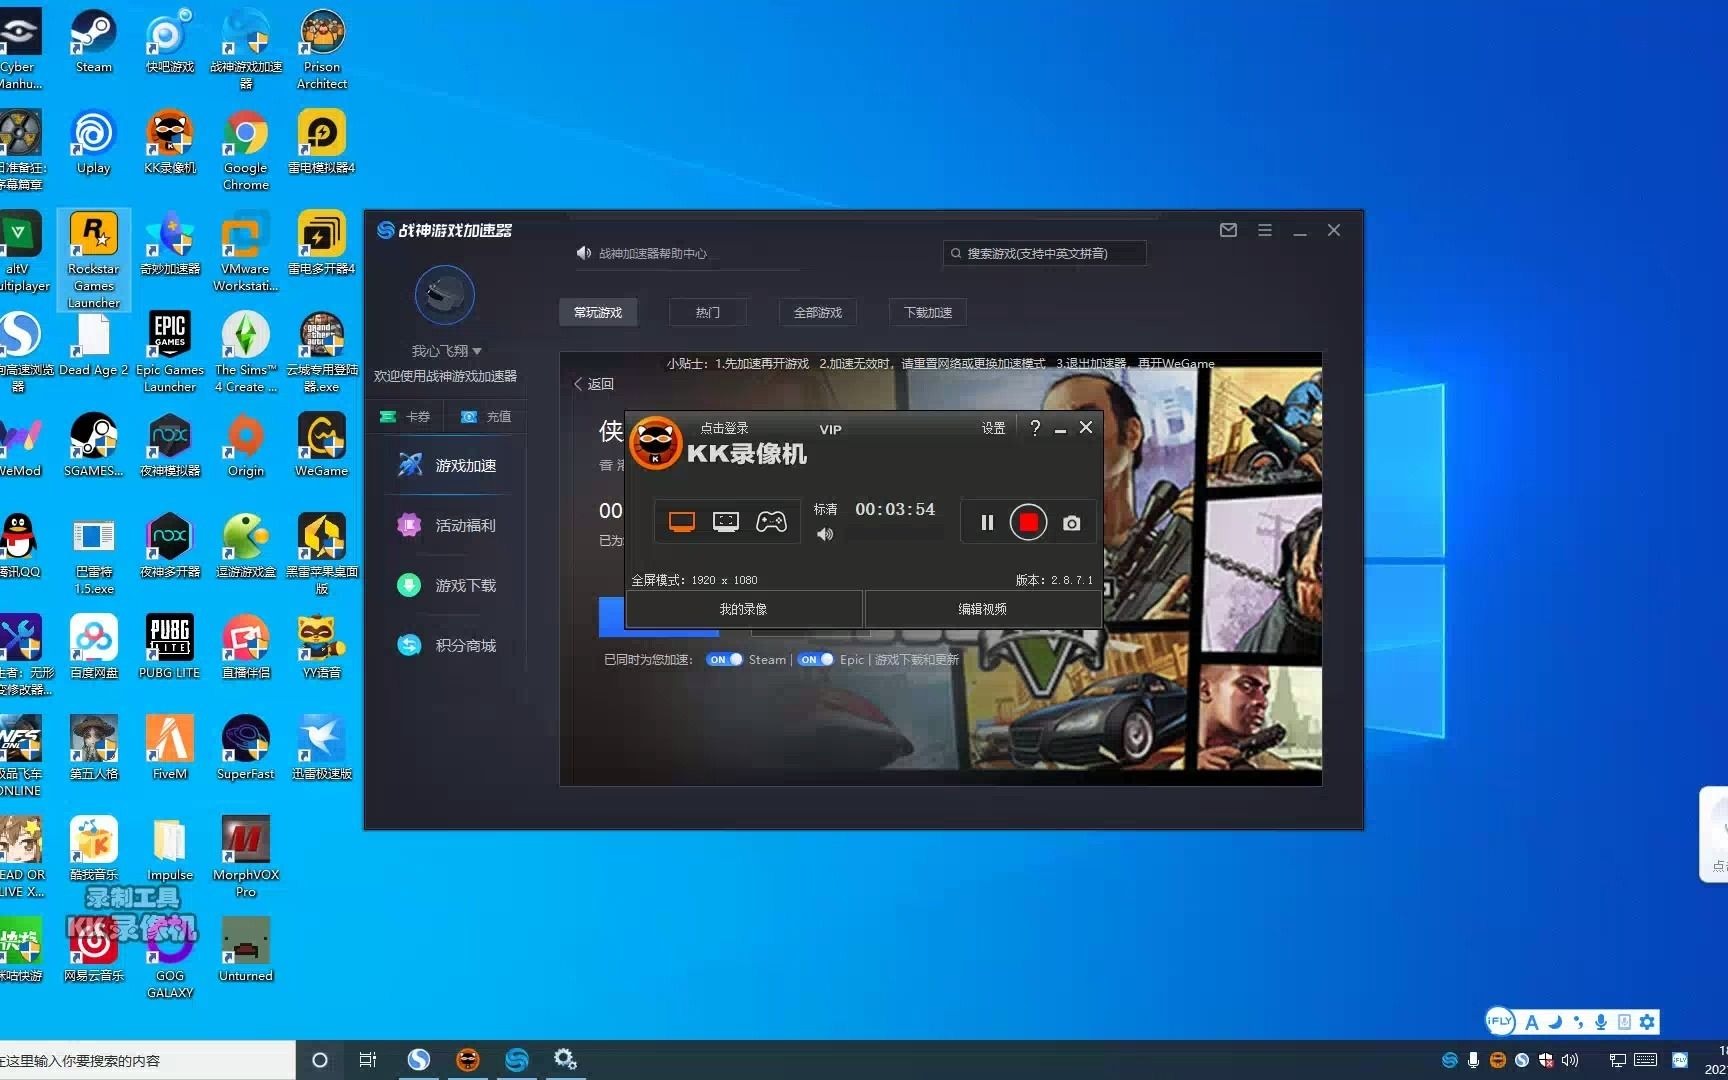Image resolution: width=1728 pixels, height=1080 pixels.
Task: Select game recording mode gamepad icon
Action: point(771,522)
